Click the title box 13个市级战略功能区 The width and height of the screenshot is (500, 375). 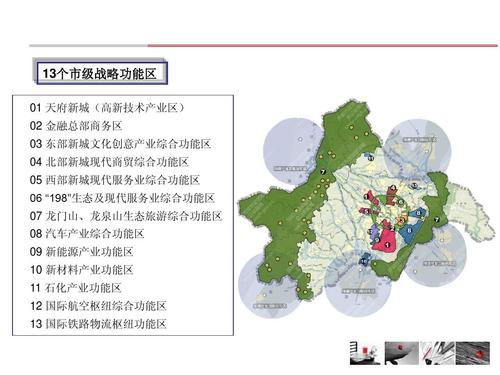click(101, 73)
